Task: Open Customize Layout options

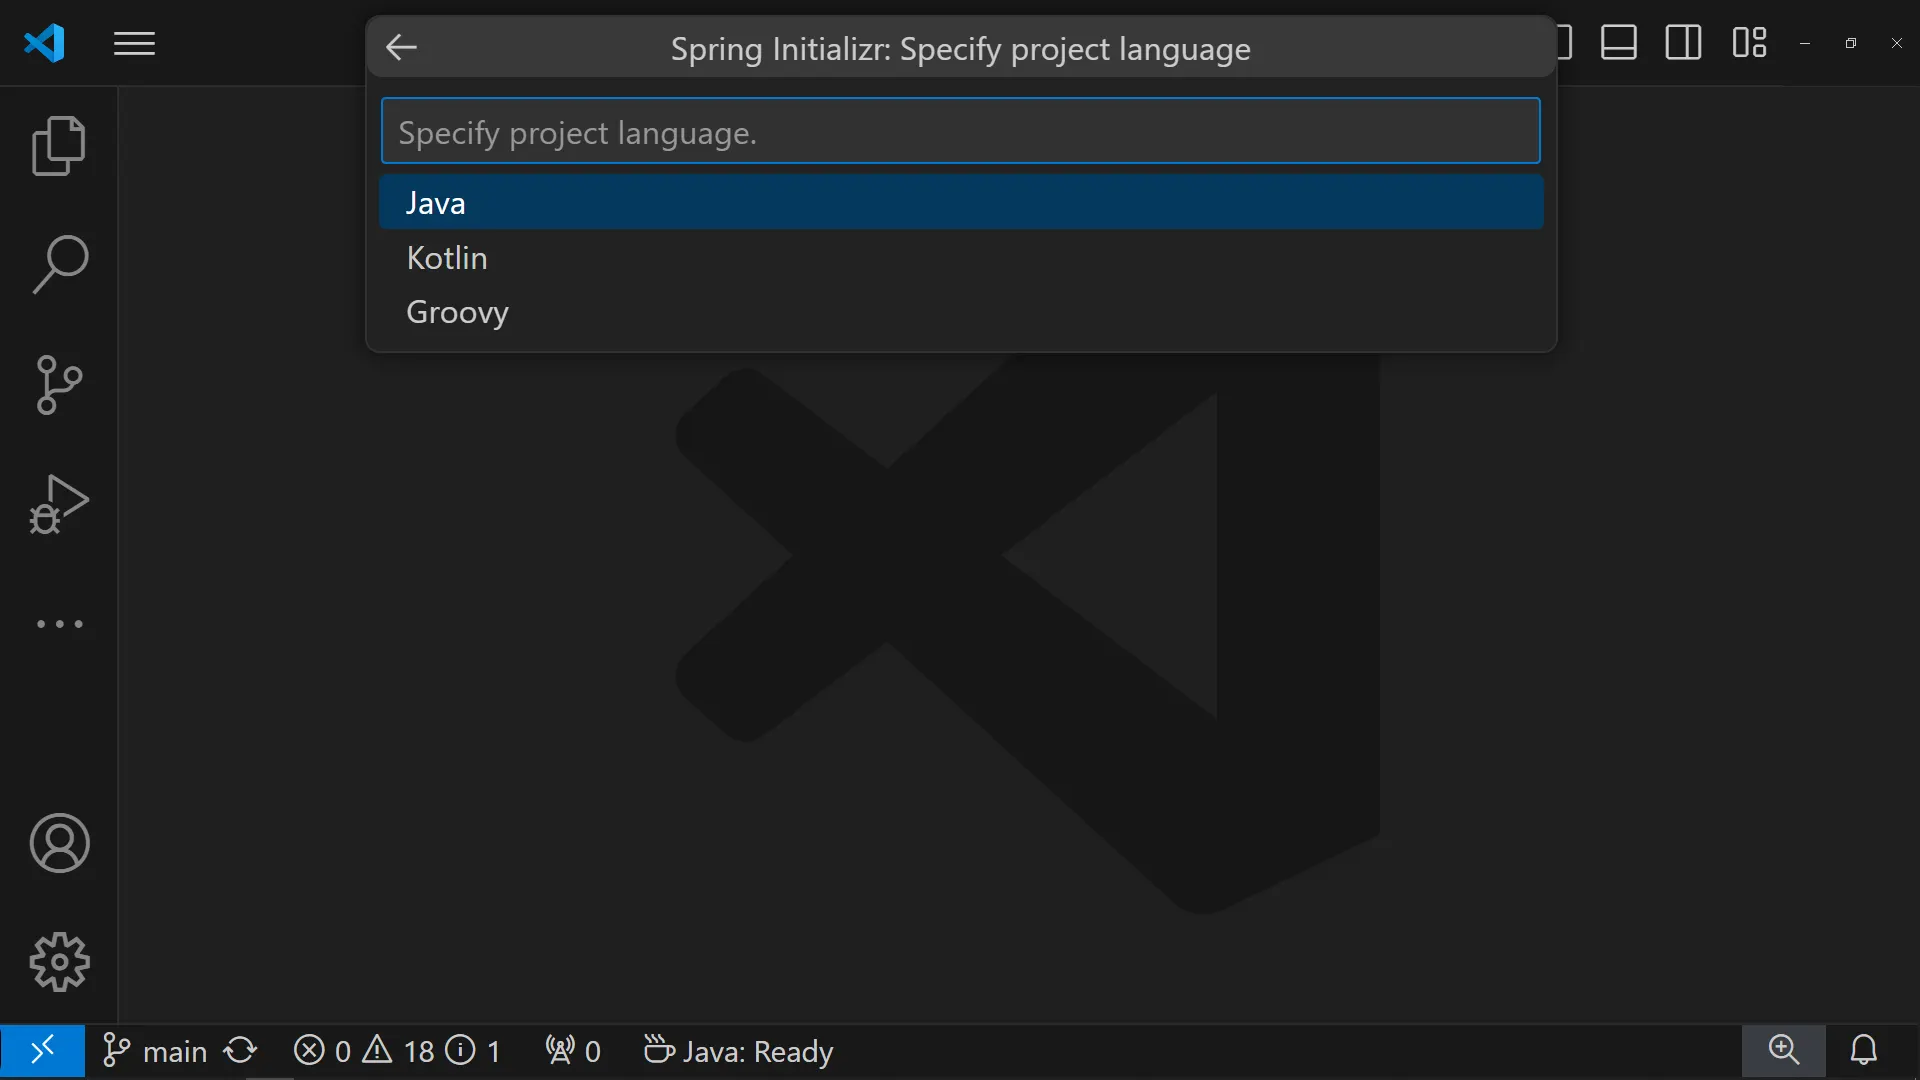Action: pos(1749,43)
